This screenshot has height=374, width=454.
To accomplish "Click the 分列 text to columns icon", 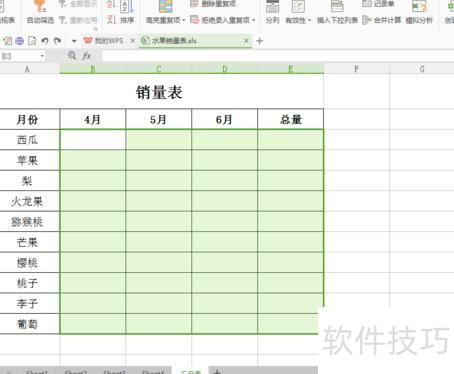I will tap(272, 7).
